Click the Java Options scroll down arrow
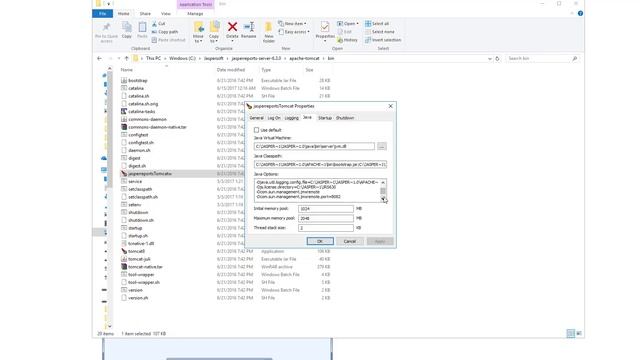The height and width of the screenshot is (360, 640). 383,198
